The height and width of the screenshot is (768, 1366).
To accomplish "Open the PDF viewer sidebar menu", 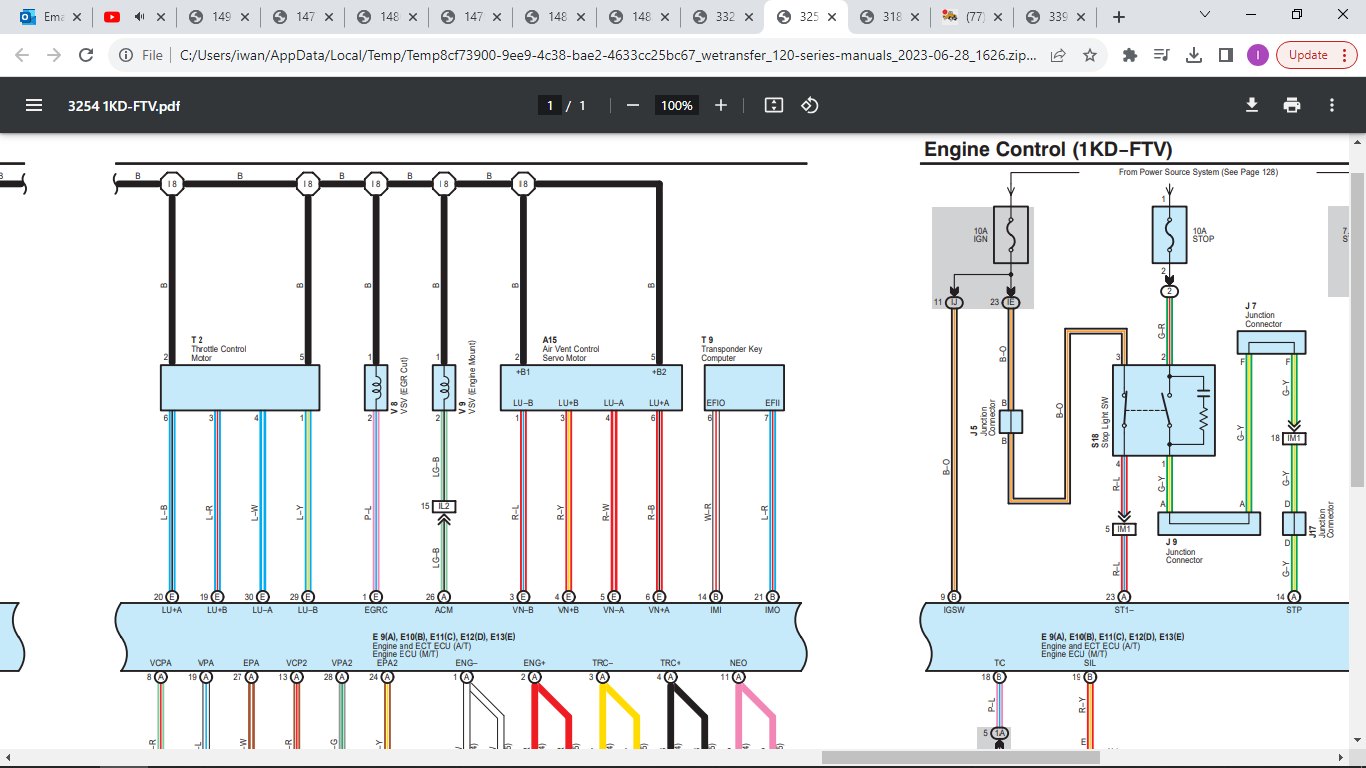I will pos(34,105).
